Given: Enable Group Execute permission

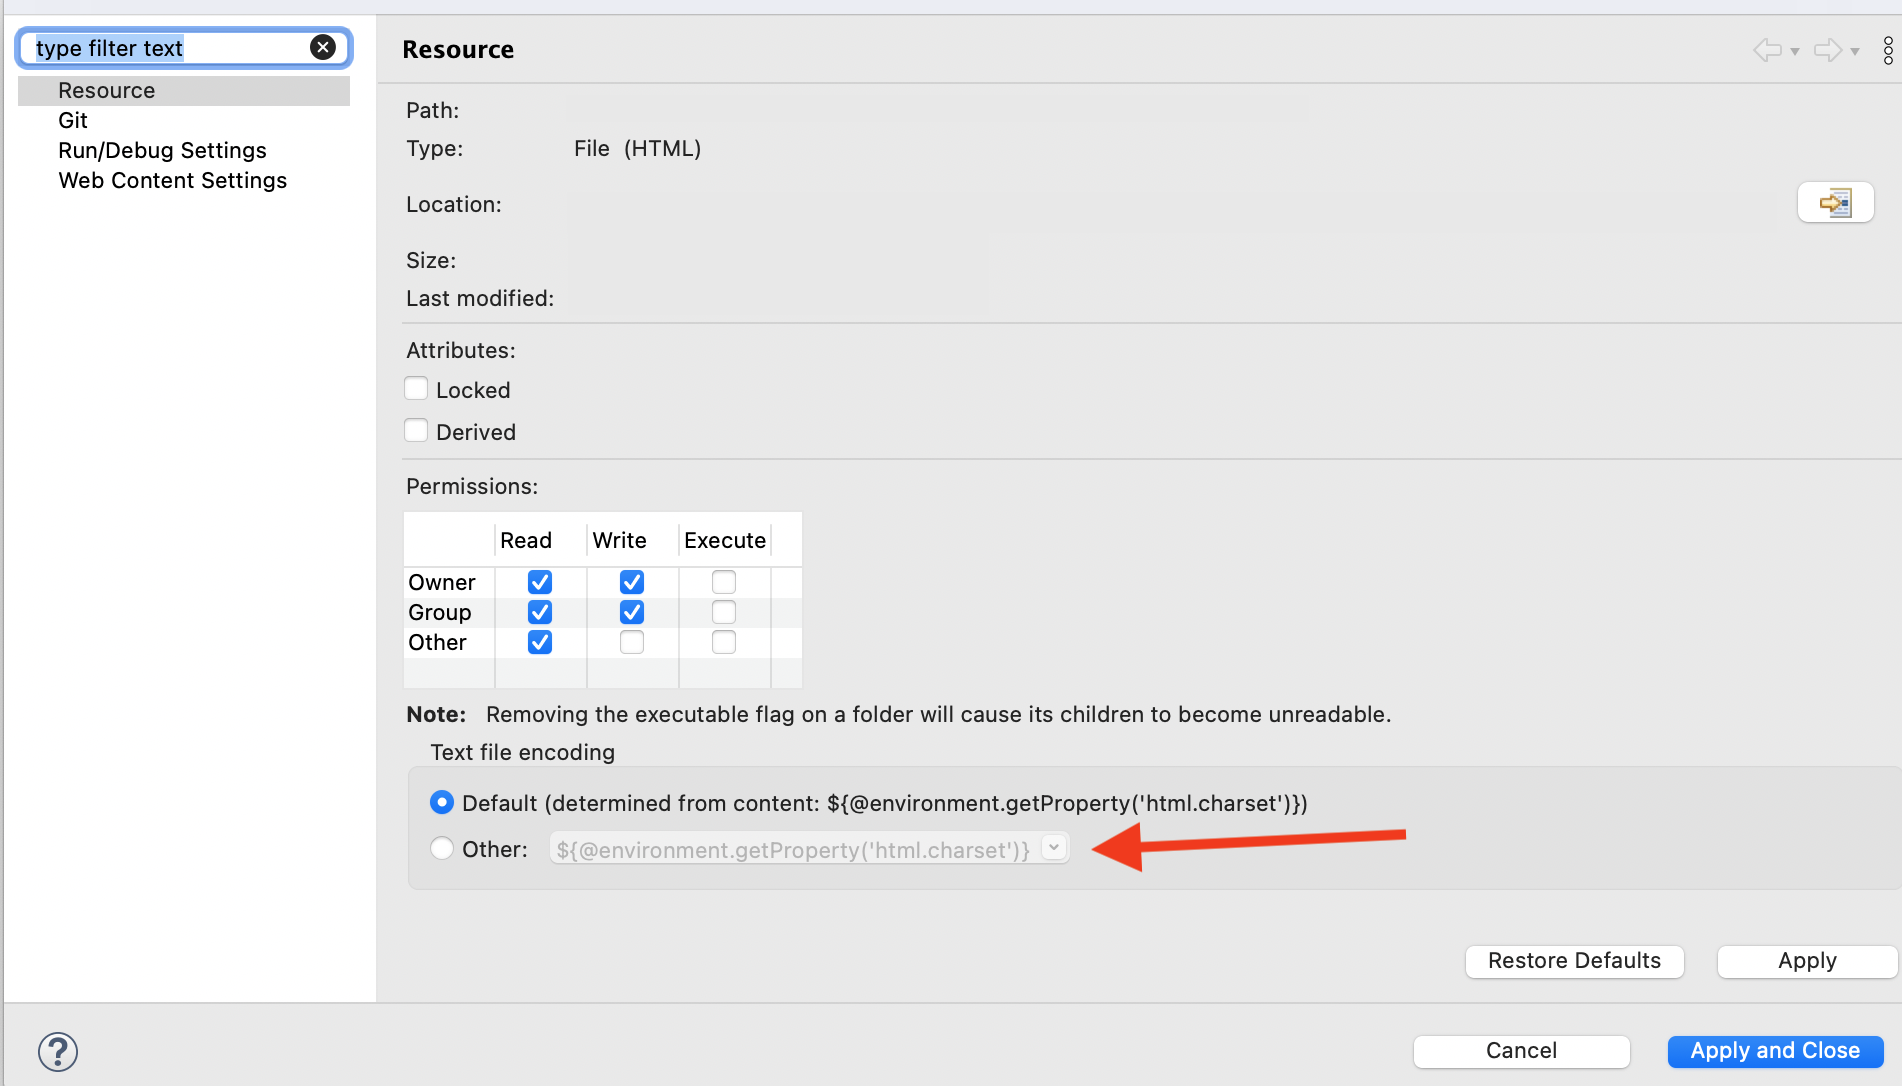Looking at the screenshot, I should click(724, 612).
